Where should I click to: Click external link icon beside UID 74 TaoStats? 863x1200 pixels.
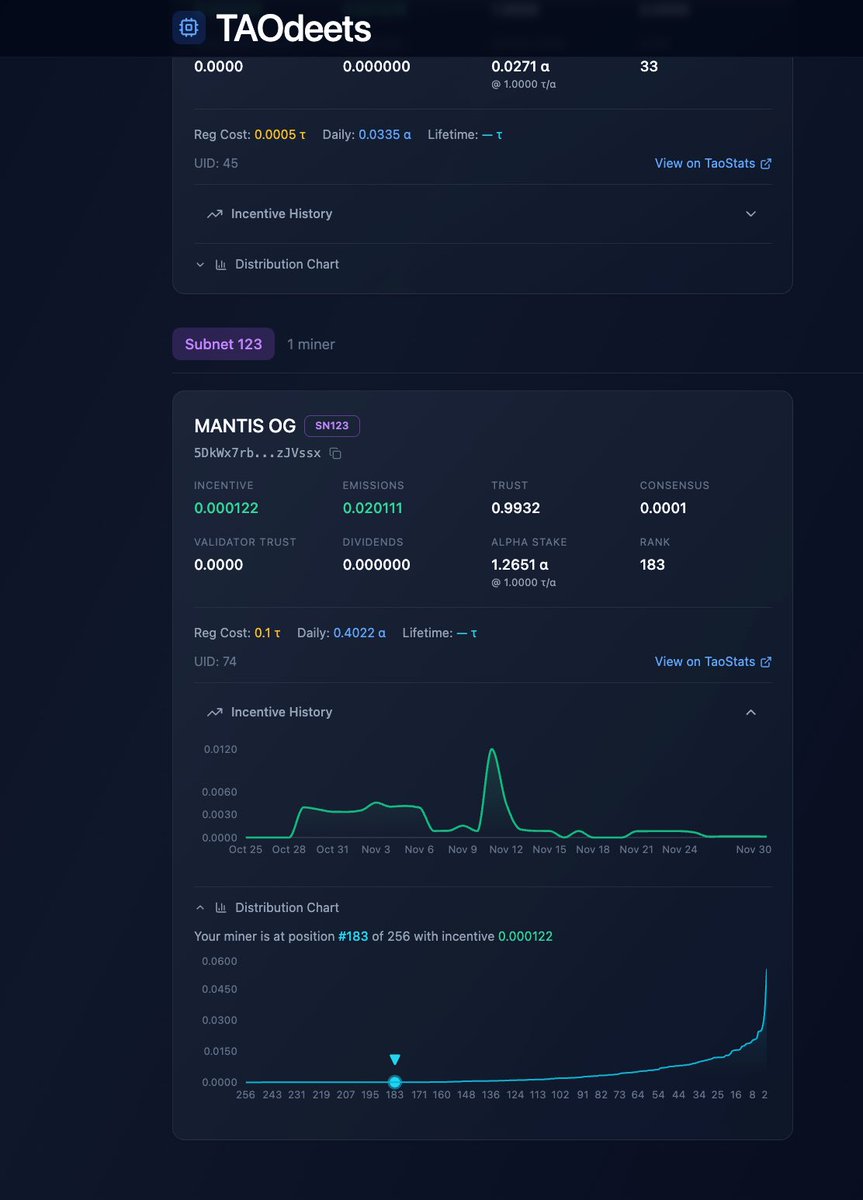(766, 661)
